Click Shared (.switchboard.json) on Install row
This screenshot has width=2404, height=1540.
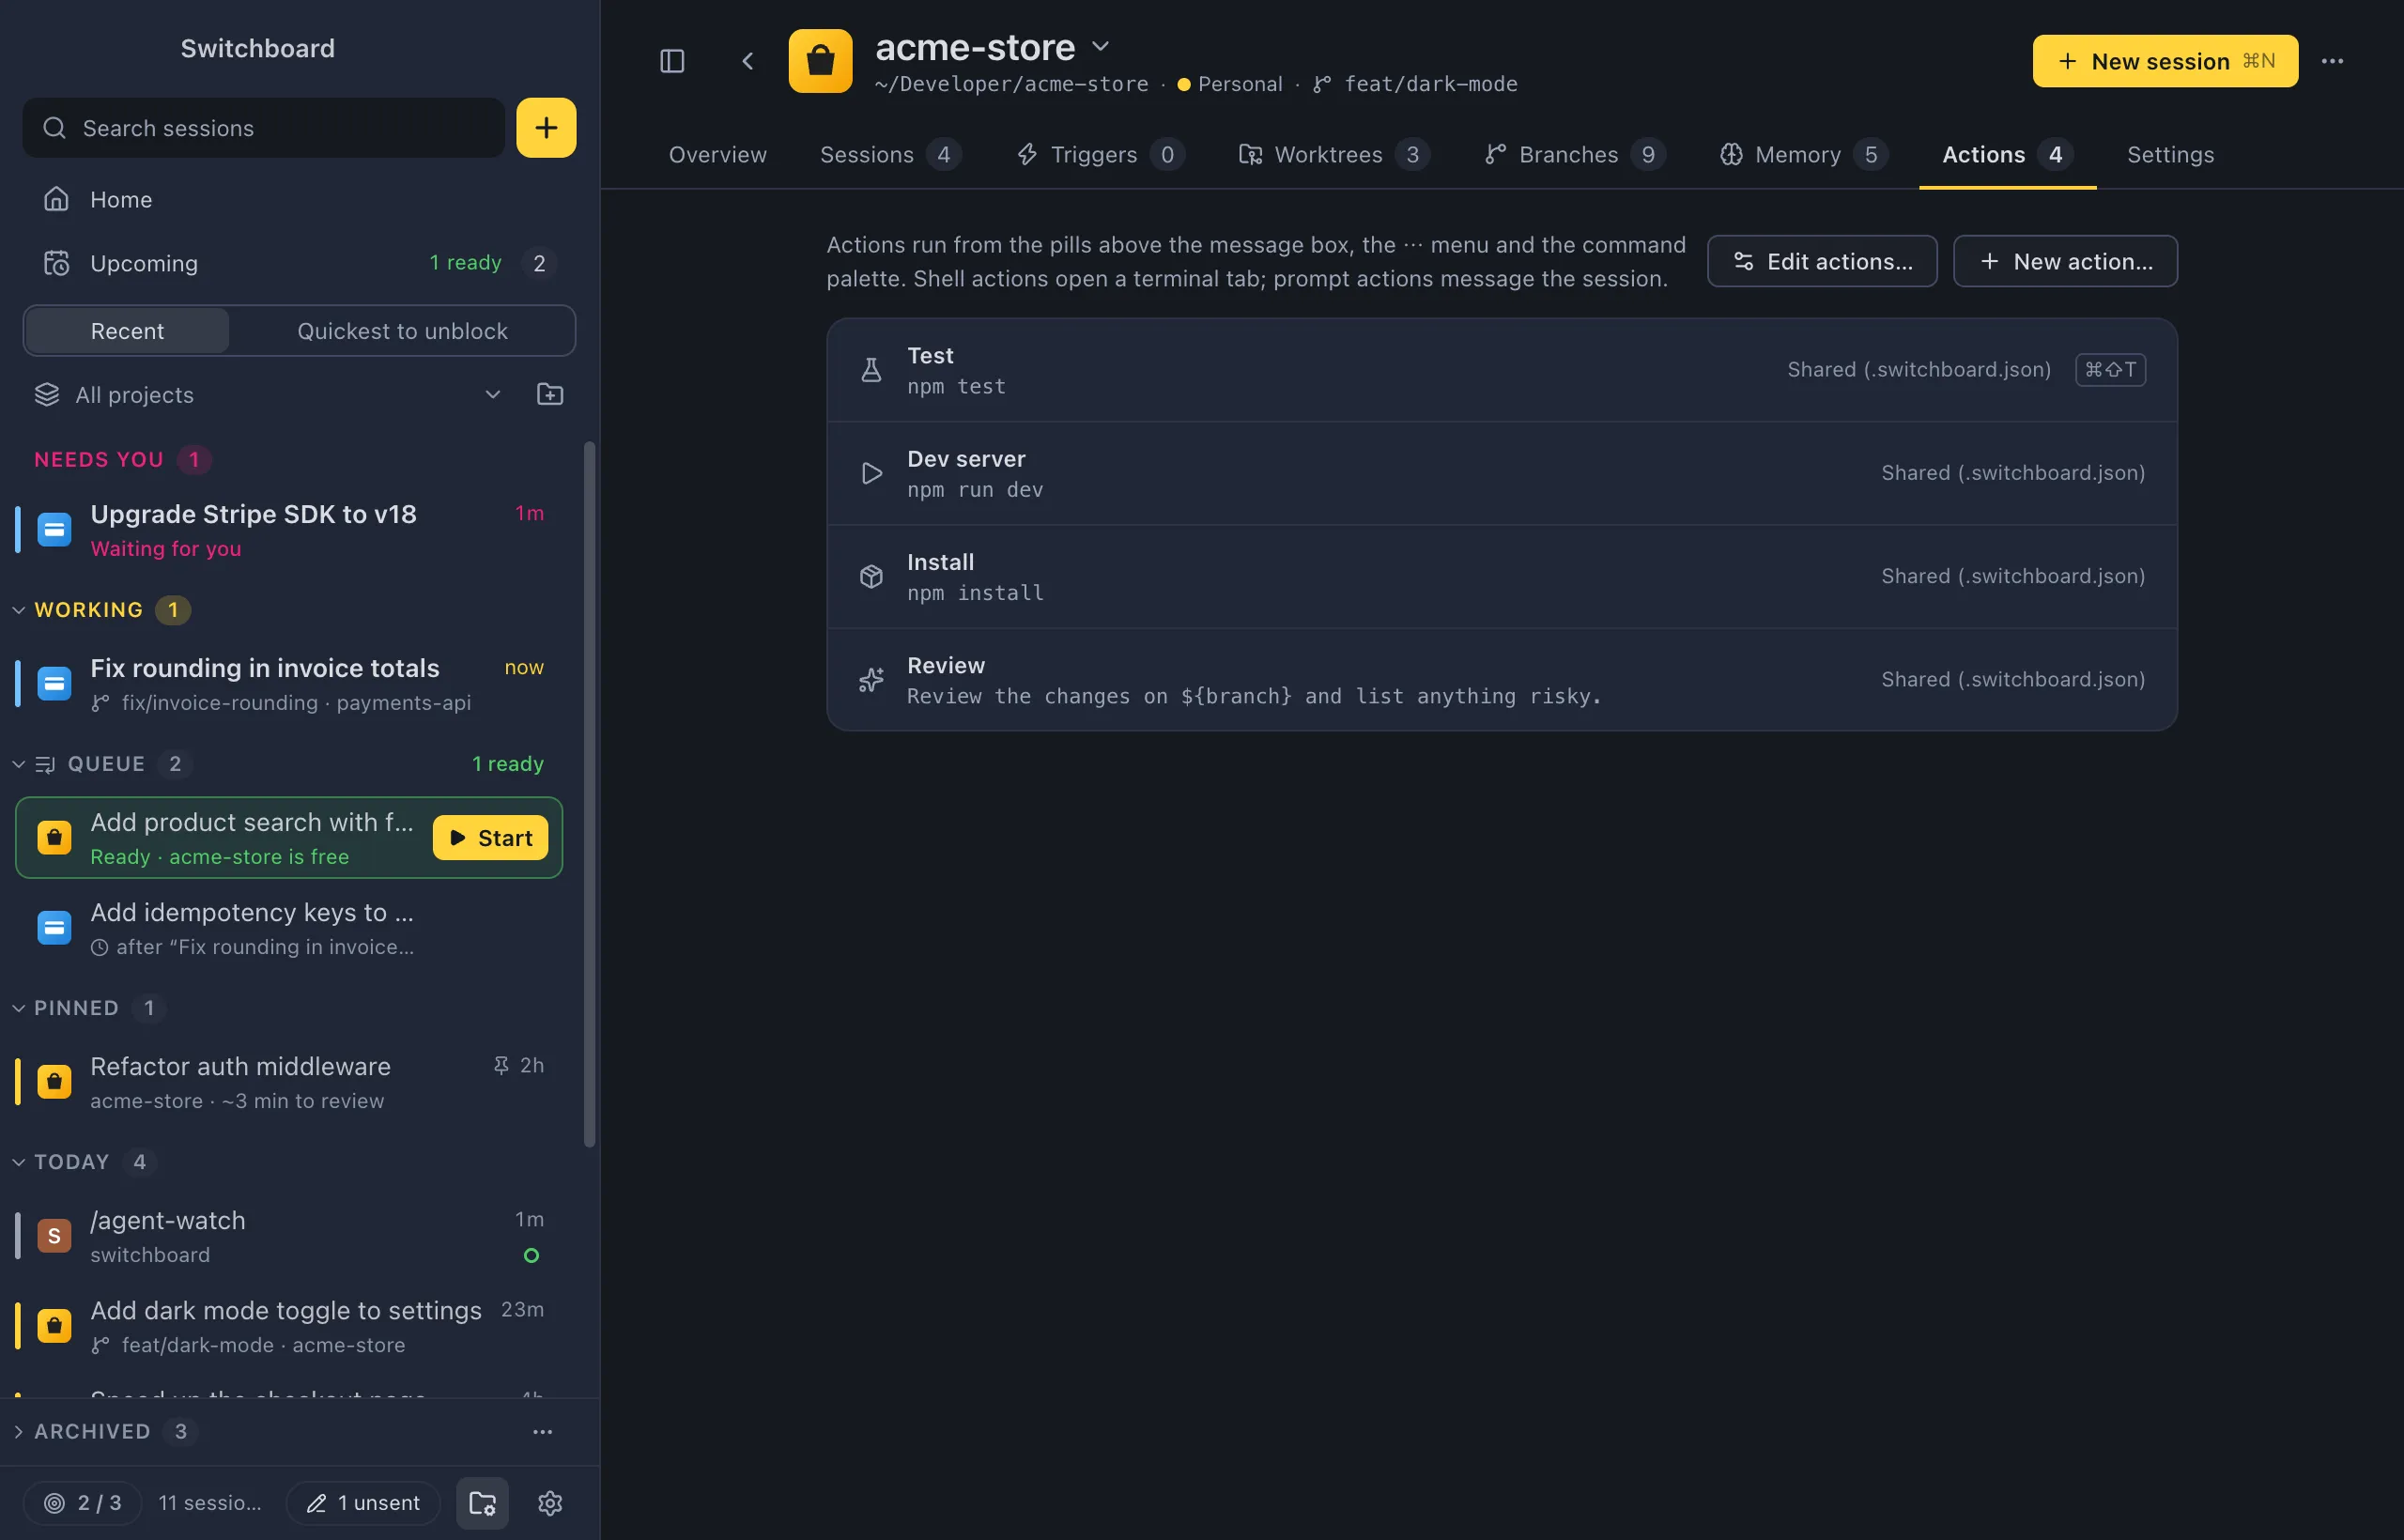[x=2013, y=576]
